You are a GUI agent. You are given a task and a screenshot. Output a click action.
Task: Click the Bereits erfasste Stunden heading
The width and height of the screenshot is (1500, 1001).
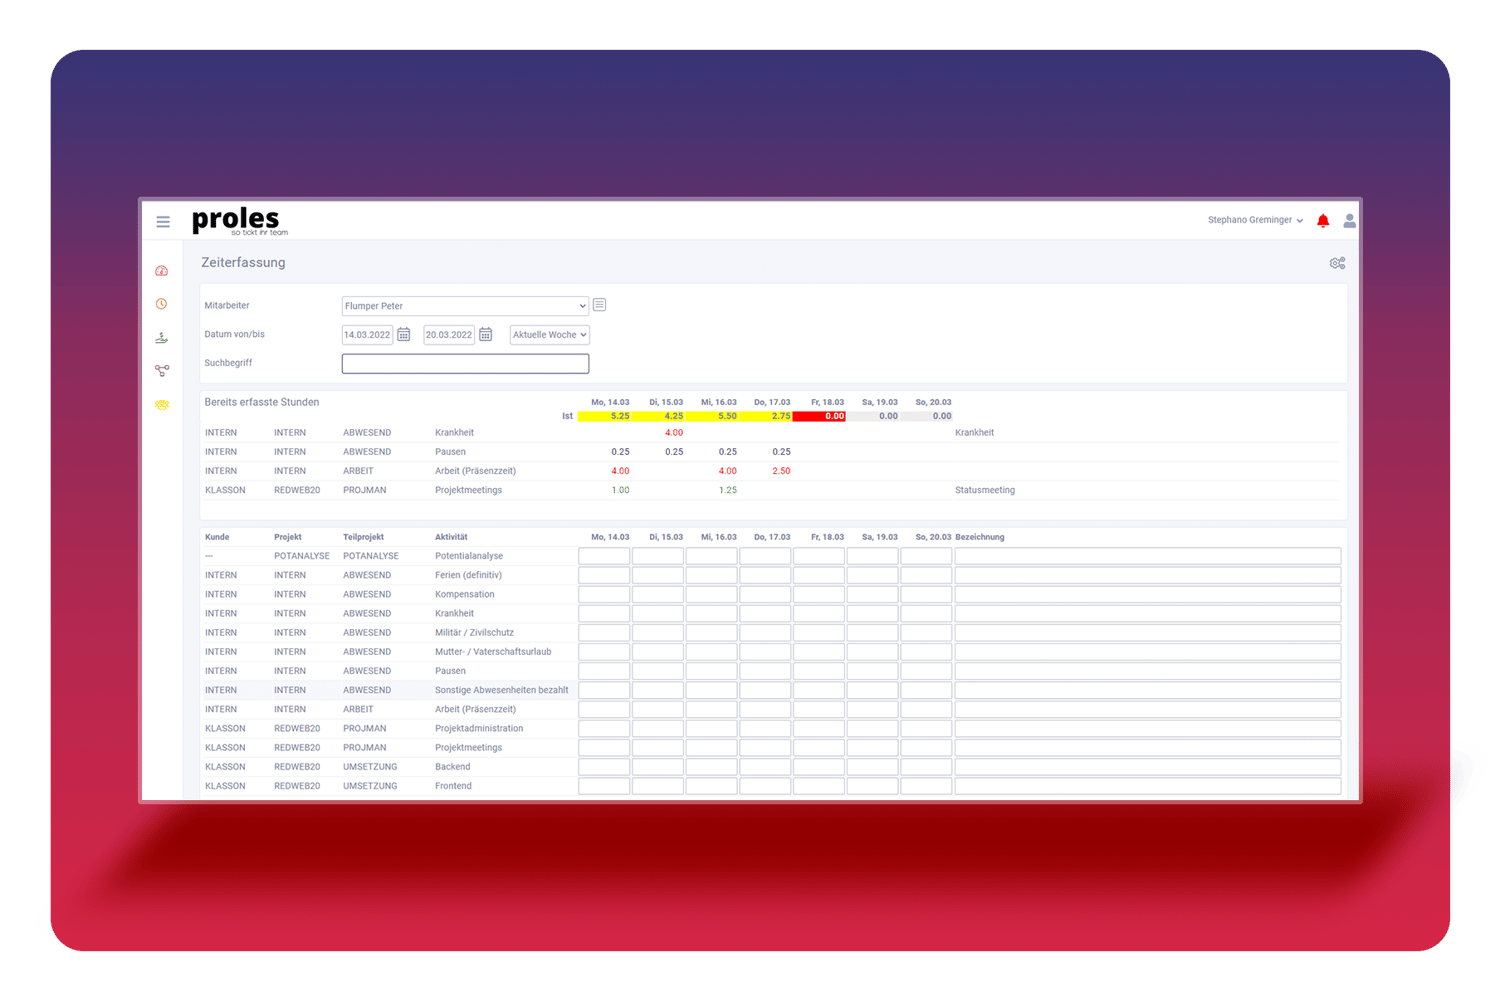coord(262,402)
